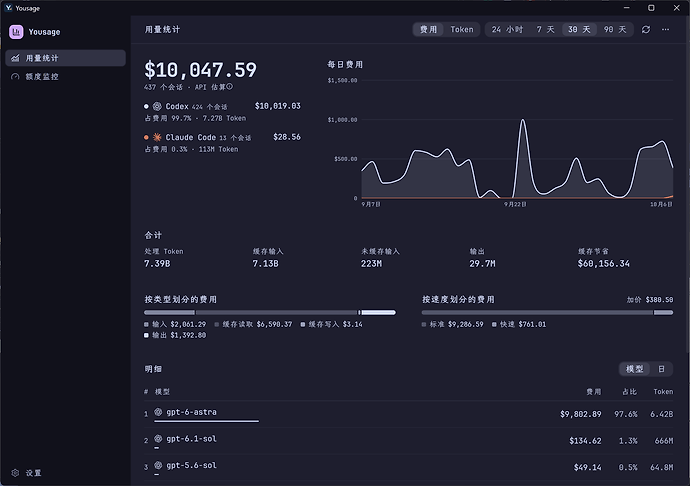Screen dimensions: 690x486
Task: Click the white 输出 legend swatch
Action: (146, 335)
